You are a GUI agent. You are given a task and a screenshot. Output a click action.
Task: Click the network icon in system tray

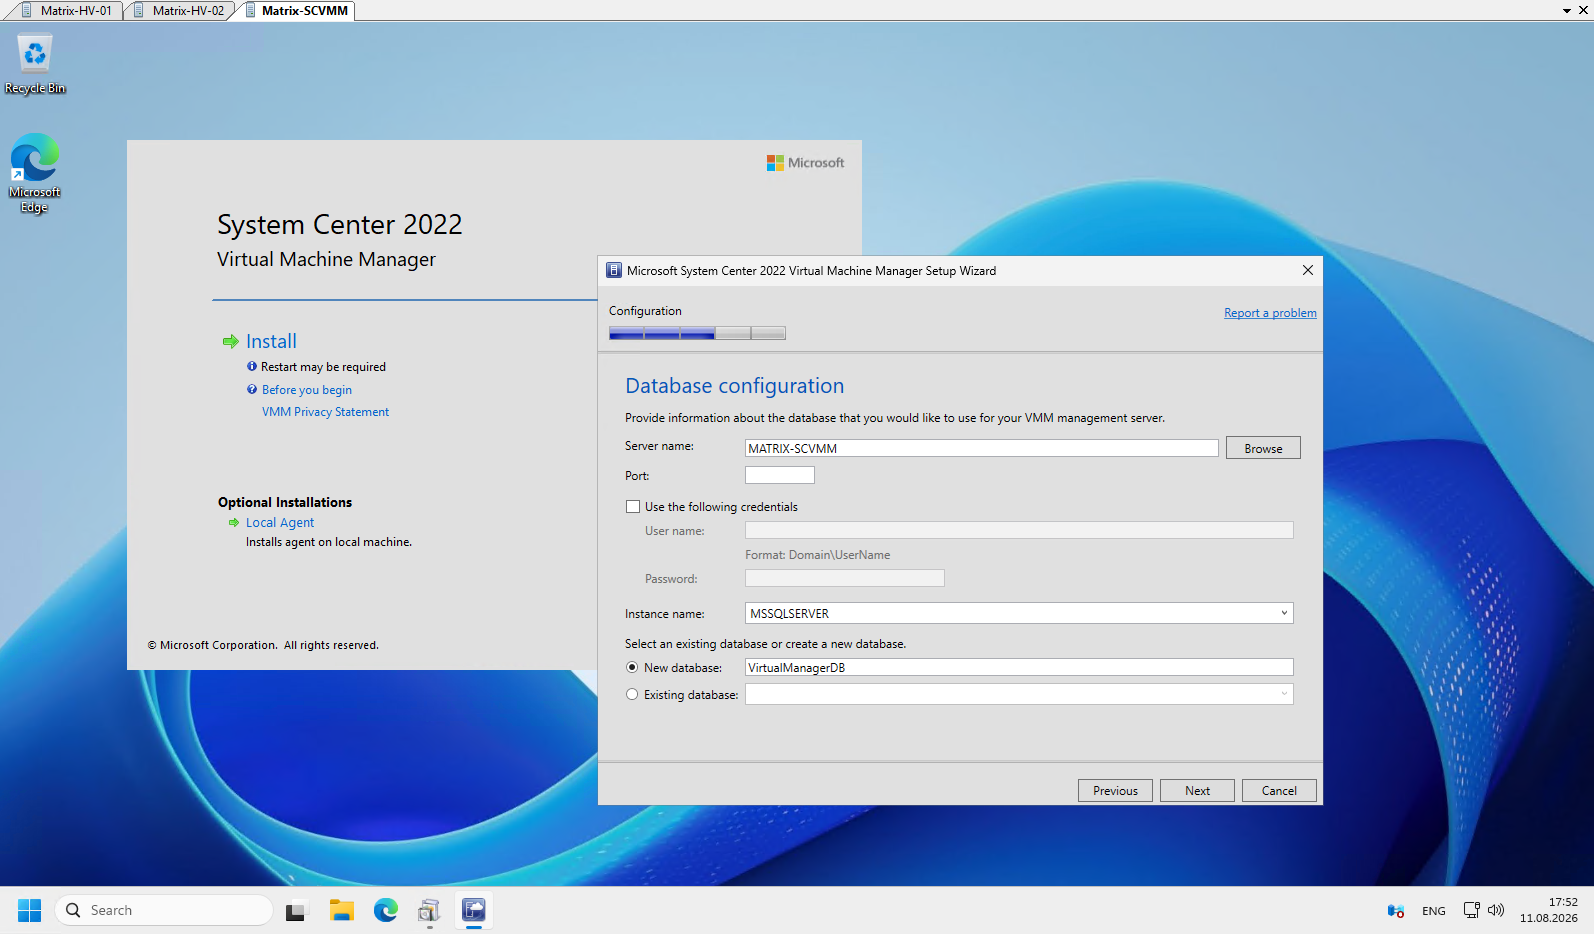[x=1471, y=910]
